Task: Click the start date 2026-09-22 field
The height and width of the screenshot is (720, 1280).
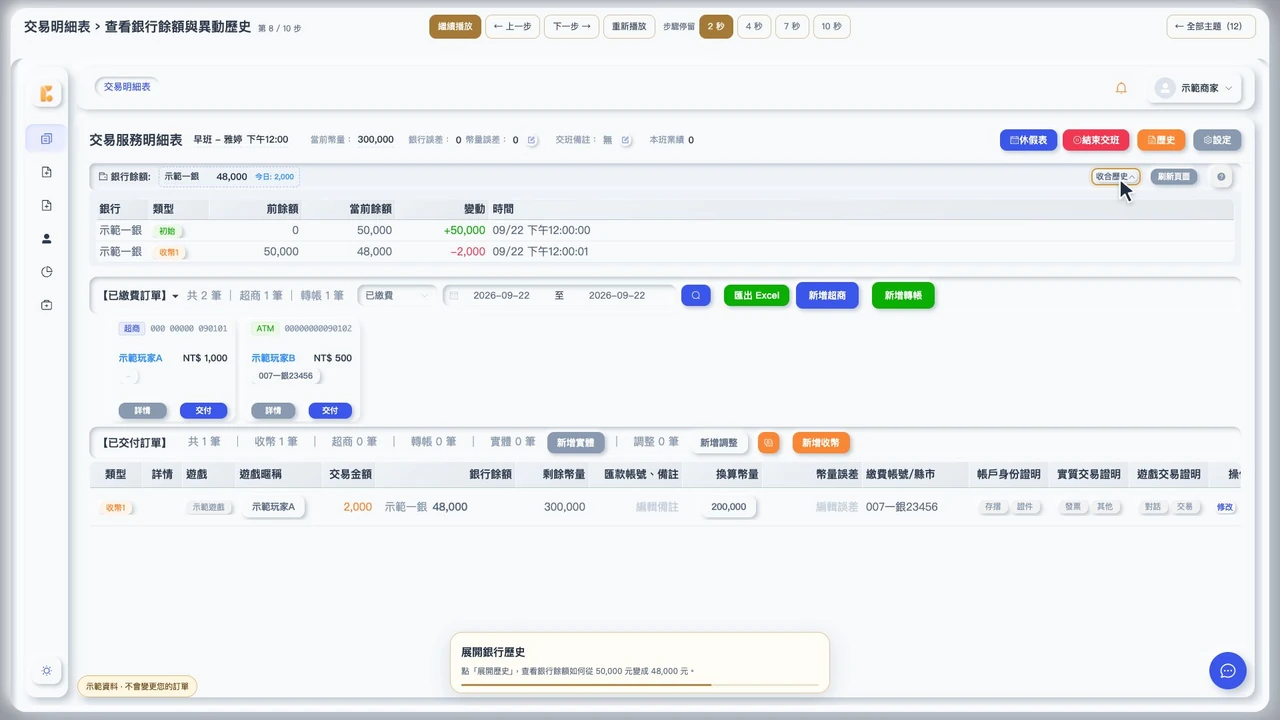Action: tap(503, 296)
